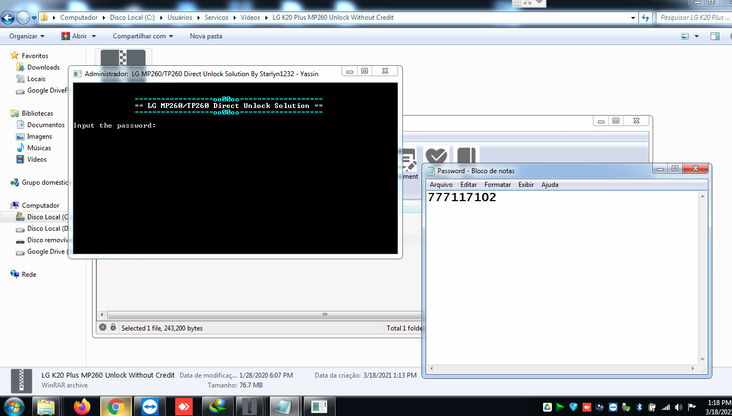This screenshot has height=416, width=732.
Task: Click Bluetooth tray icon
Action: (640, 407)
